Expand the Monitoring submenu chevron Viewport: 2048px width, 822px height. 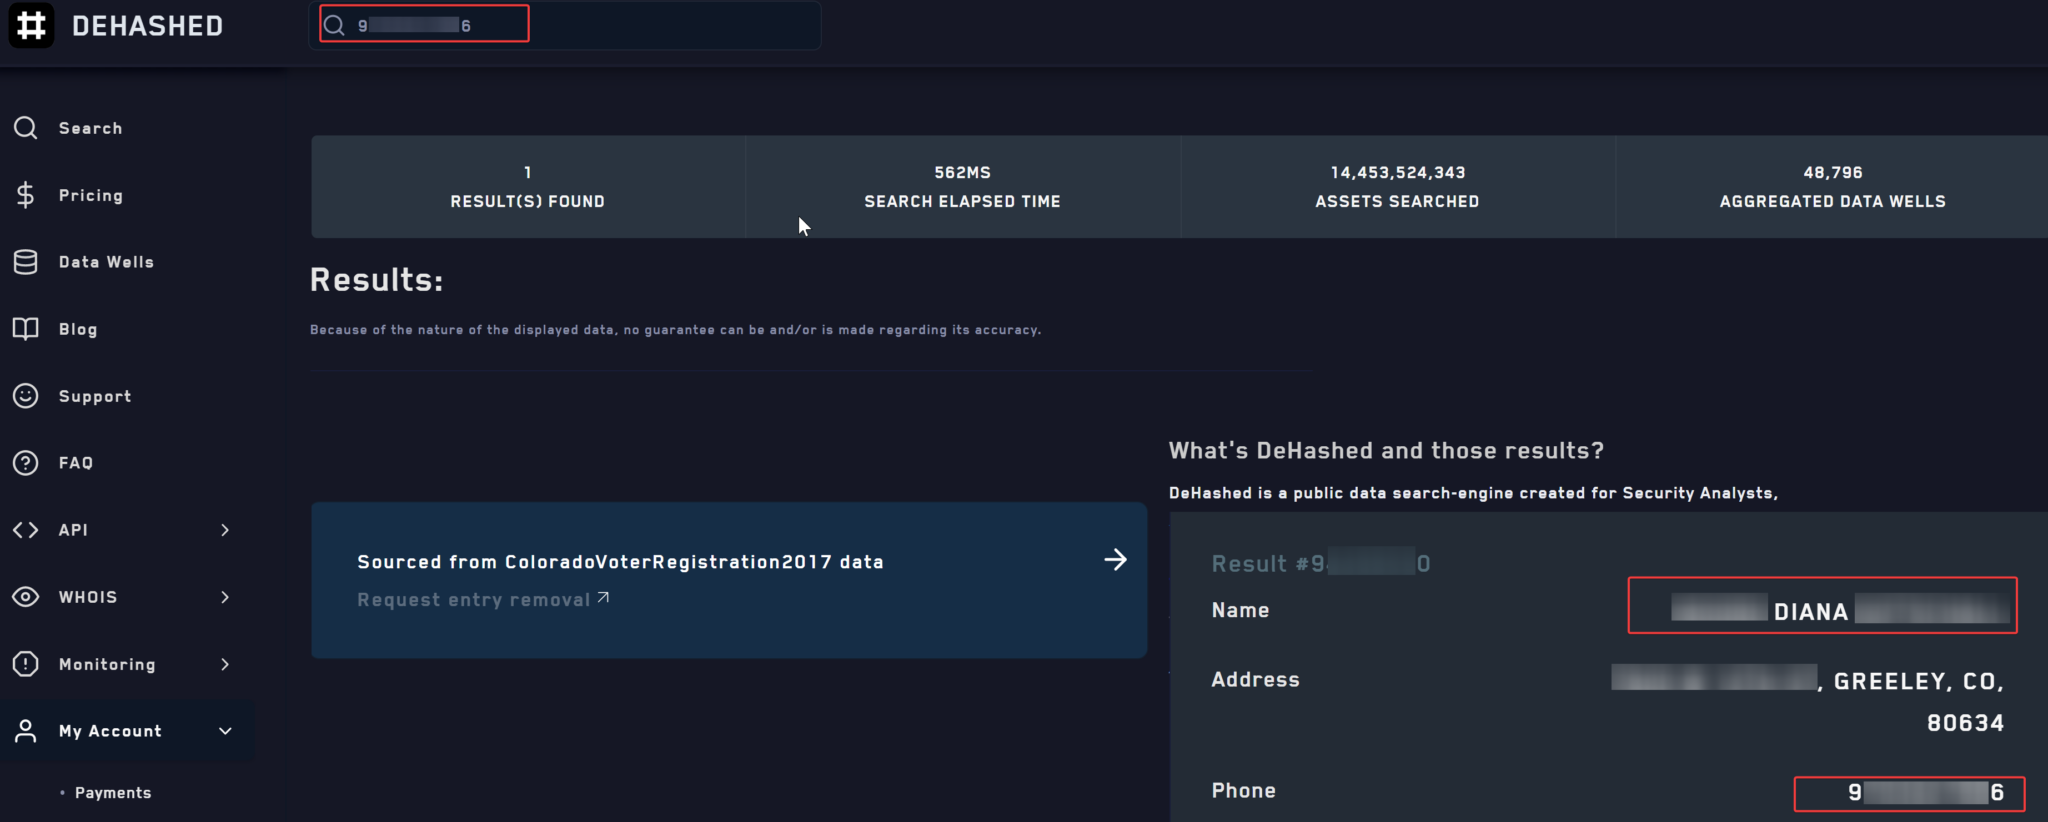tap(225, 664)
